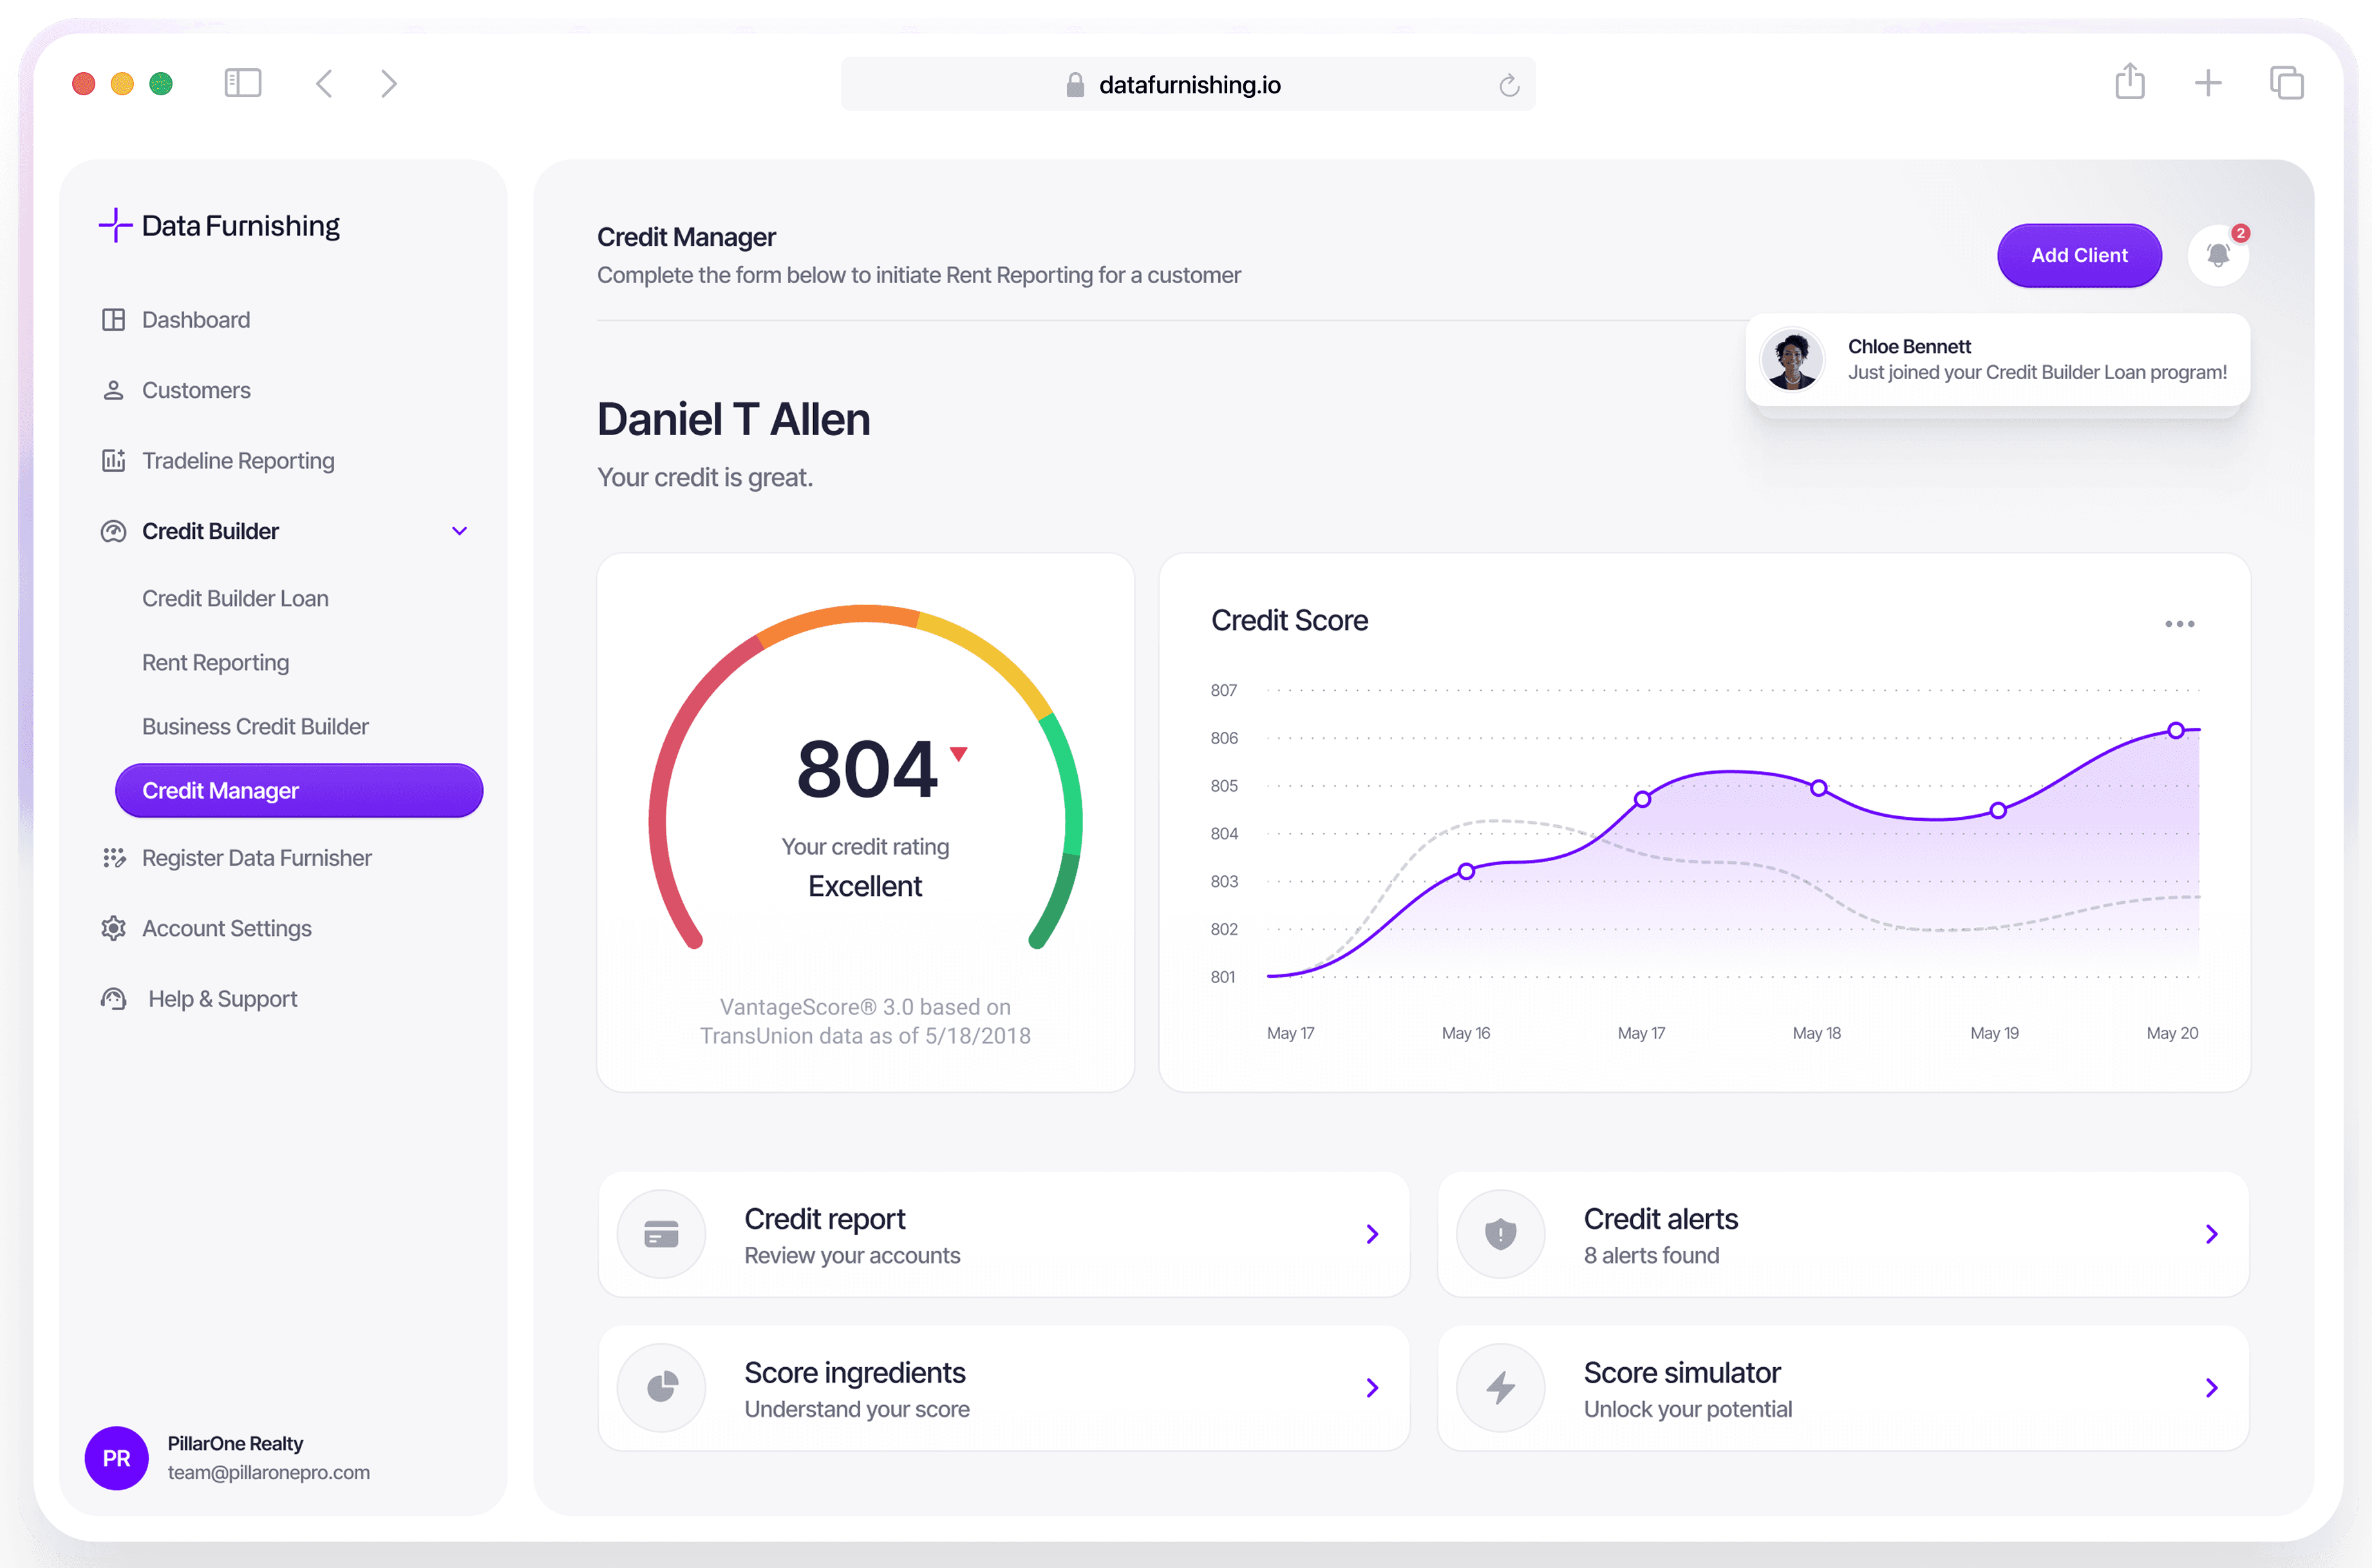2372x1568 pixels.
Task: Click the red notification badge
Action: 2240,233
